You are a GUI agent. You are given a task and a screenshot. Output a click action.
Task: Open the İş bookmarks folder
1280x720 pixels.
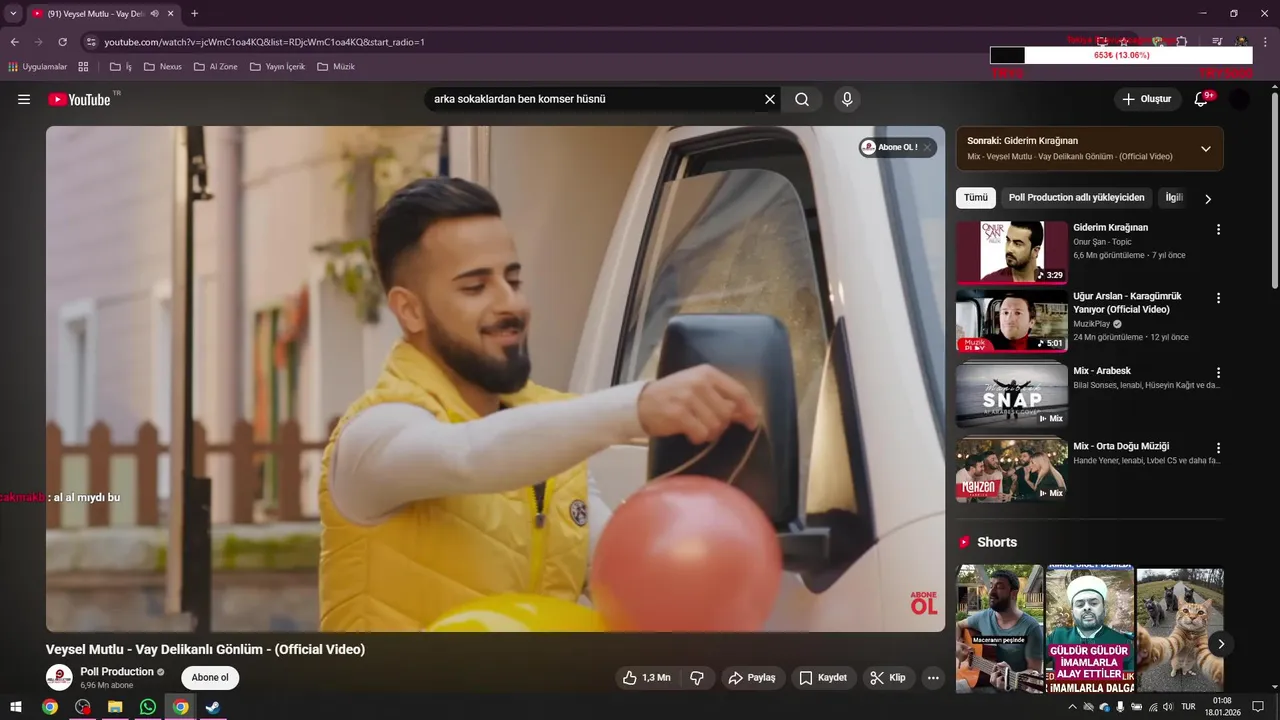point(121,67)
